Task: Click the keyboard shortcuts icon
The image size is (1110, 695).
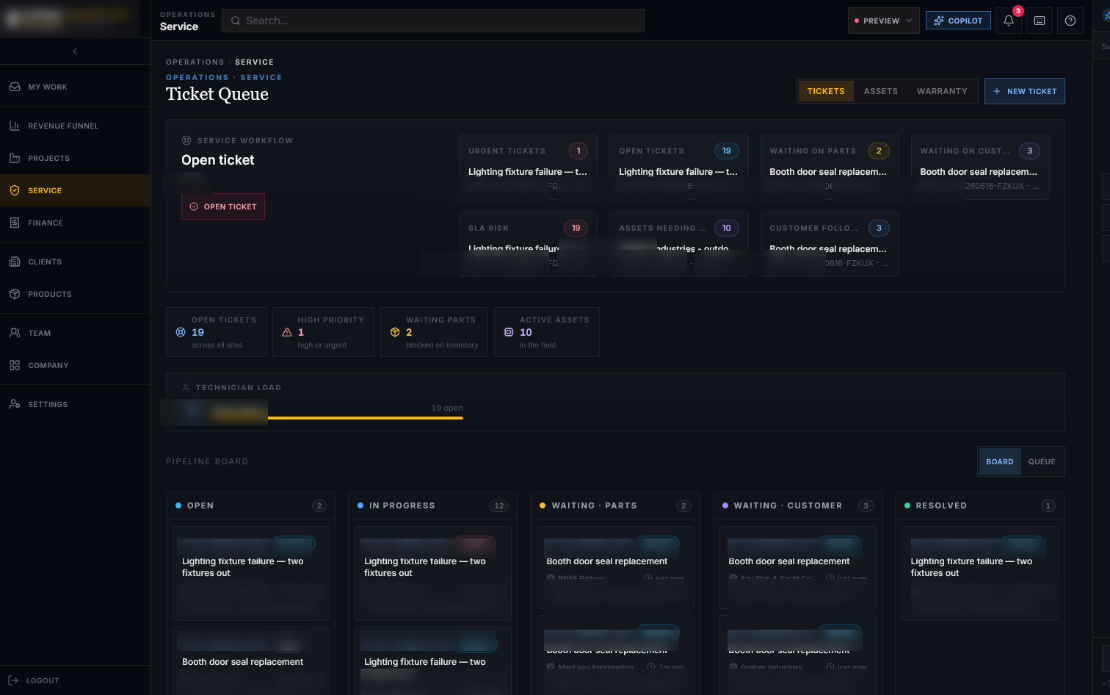Action: [1039, 21]
